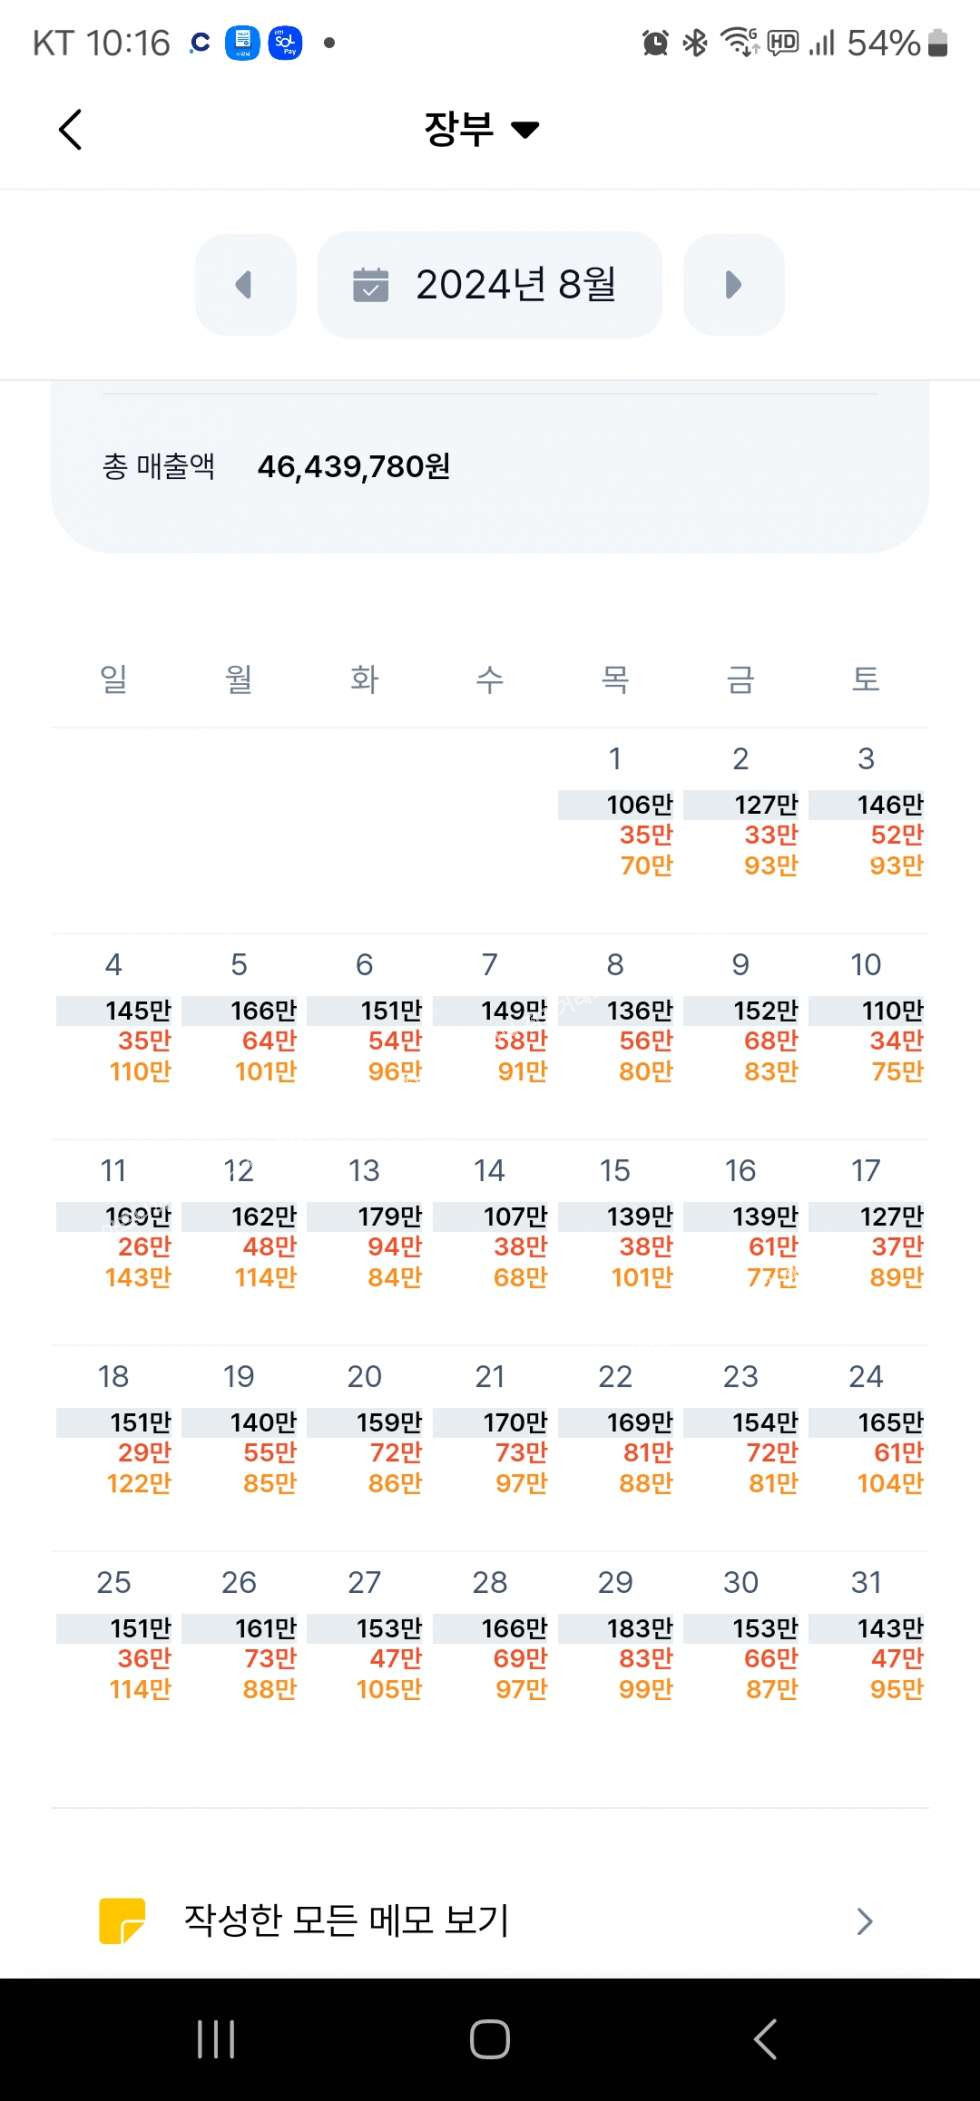Tap the back arrow at top left
This screenshot has height=2101, width=980.
point(70,130)
